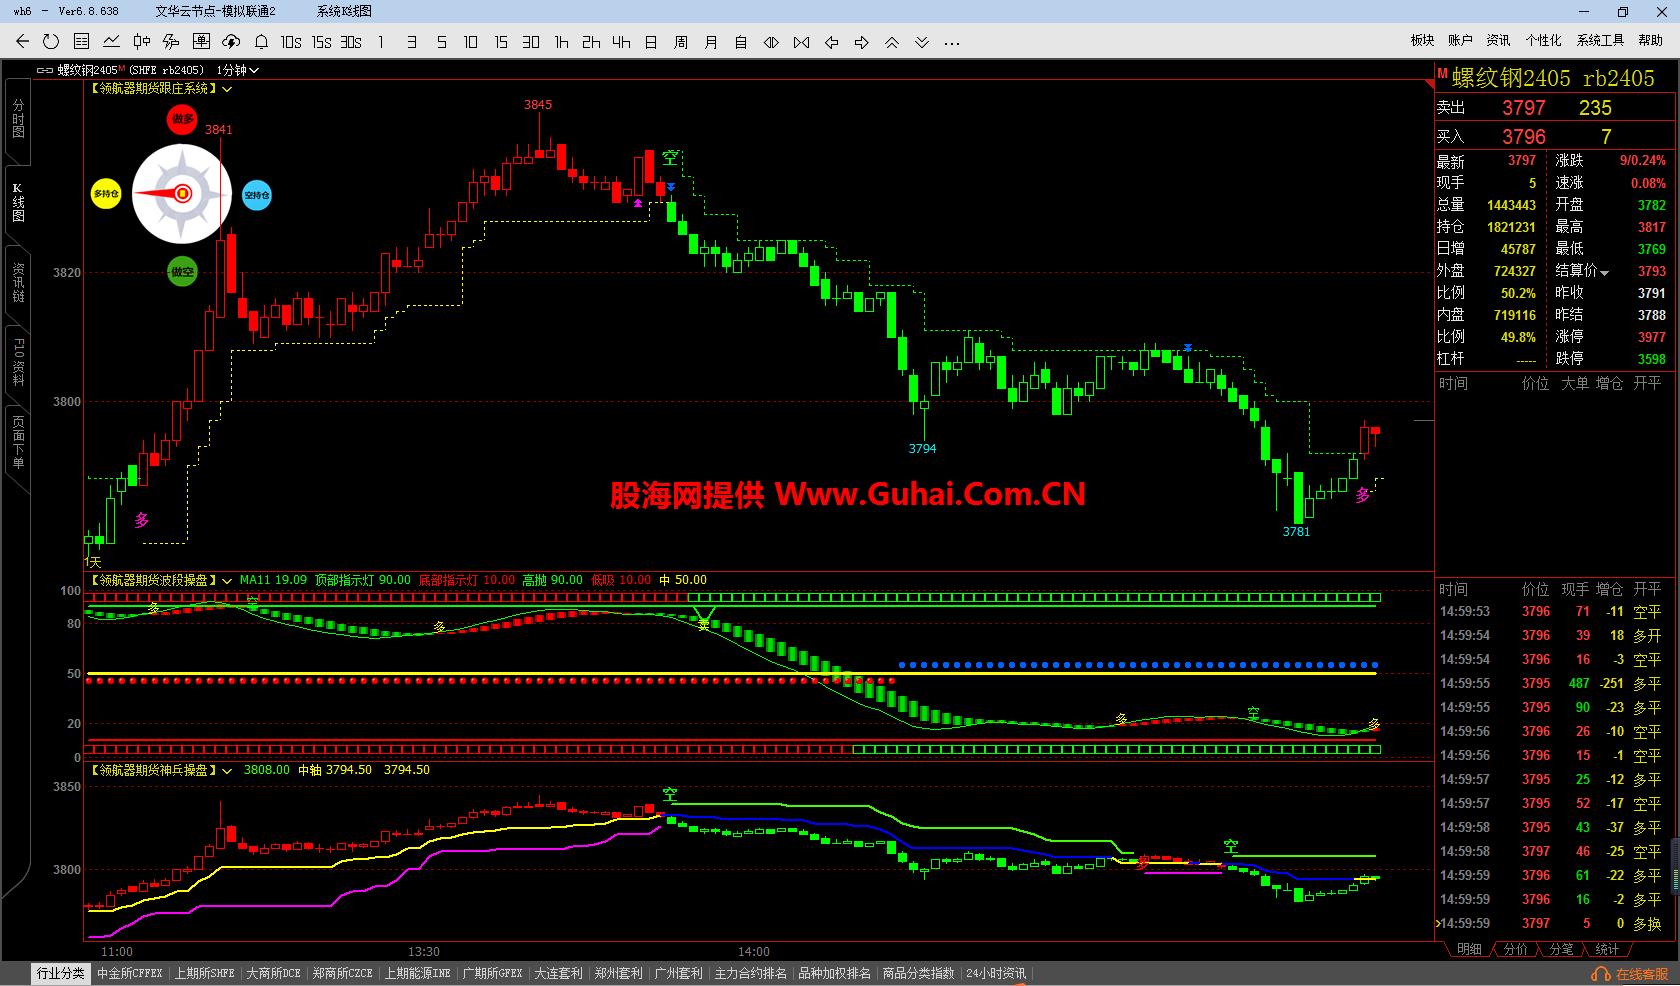The image size is (1680, 986).
Task: Click the refresh/reload icon in the toolbar
Action: click(50, 42)
